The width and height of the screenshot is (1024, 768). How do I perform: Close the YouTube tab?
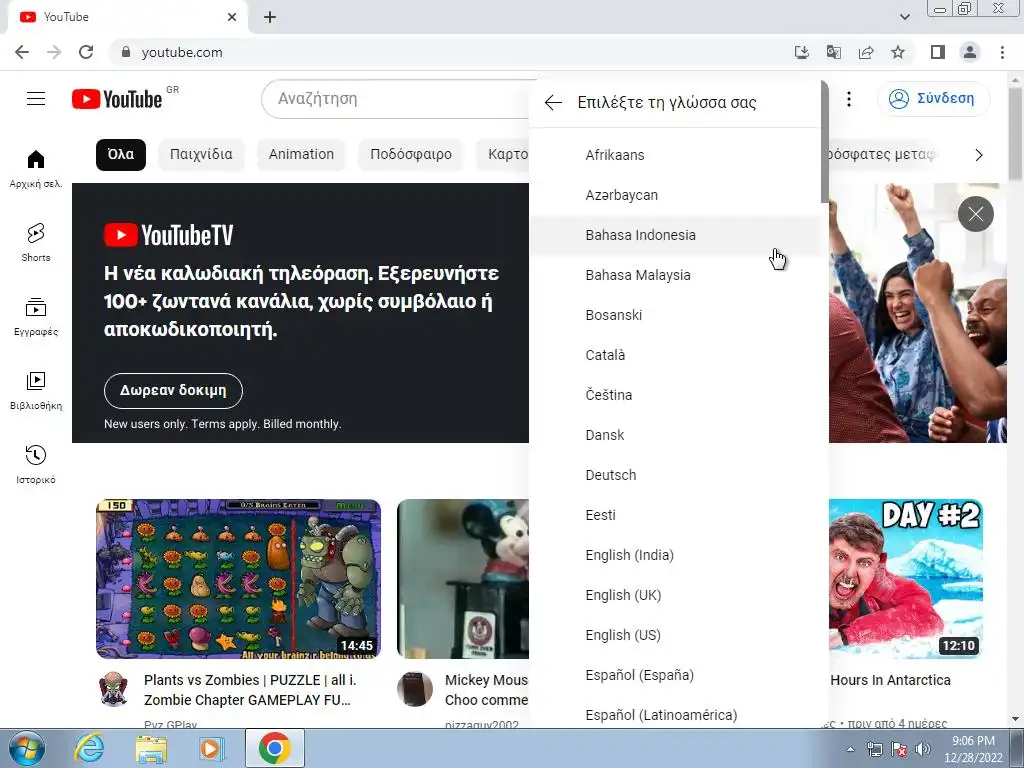[x=232, y=17]
